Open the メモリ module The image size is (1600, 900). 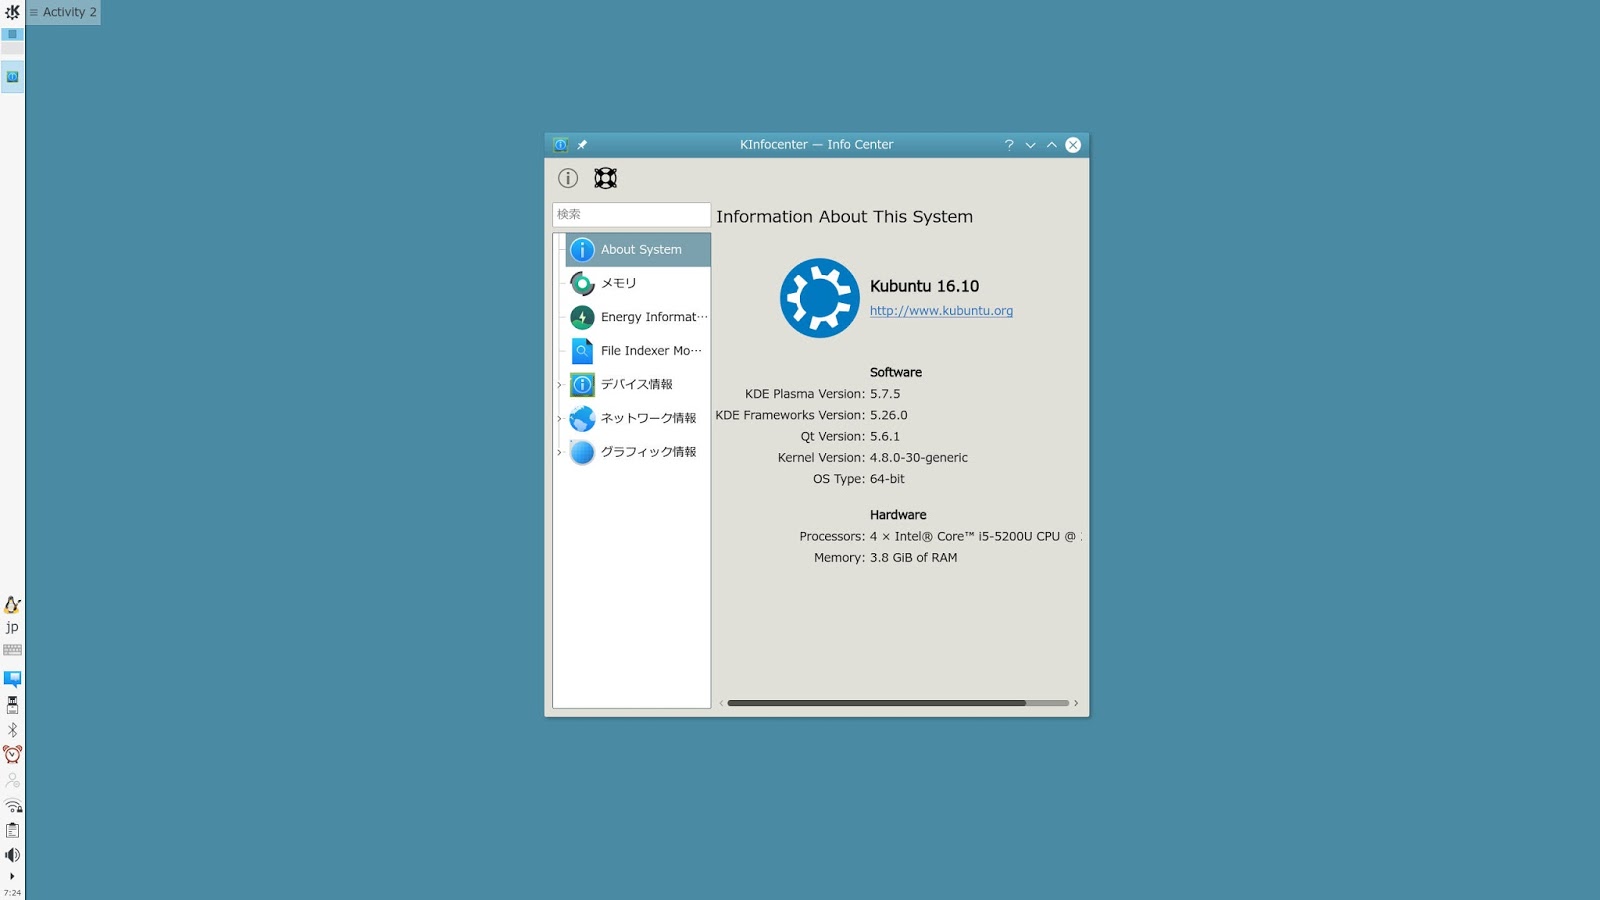click(x=638, y=284)
